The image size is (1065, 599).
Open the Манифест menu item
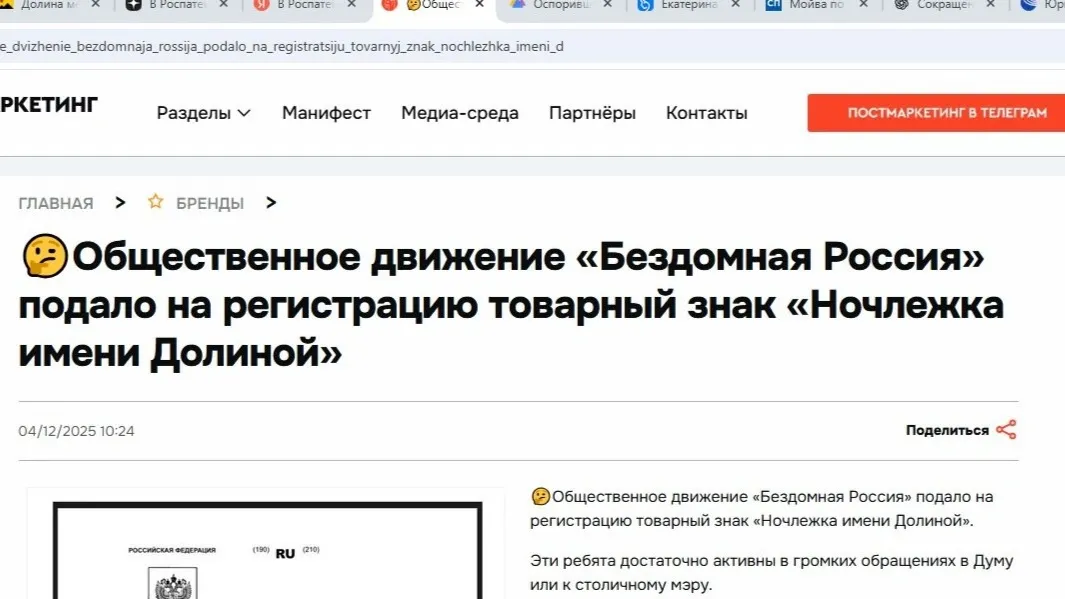point(327,113)
